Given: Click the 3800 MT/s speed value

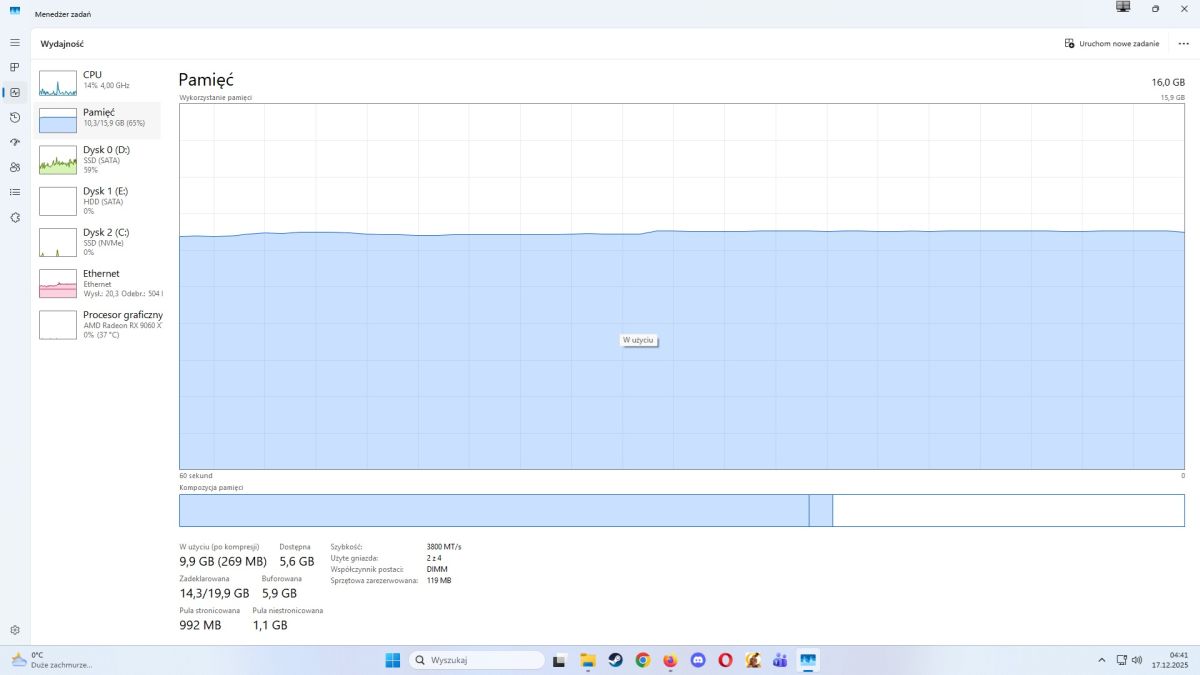Looking at the screenshot, I should tap(444, 547).
